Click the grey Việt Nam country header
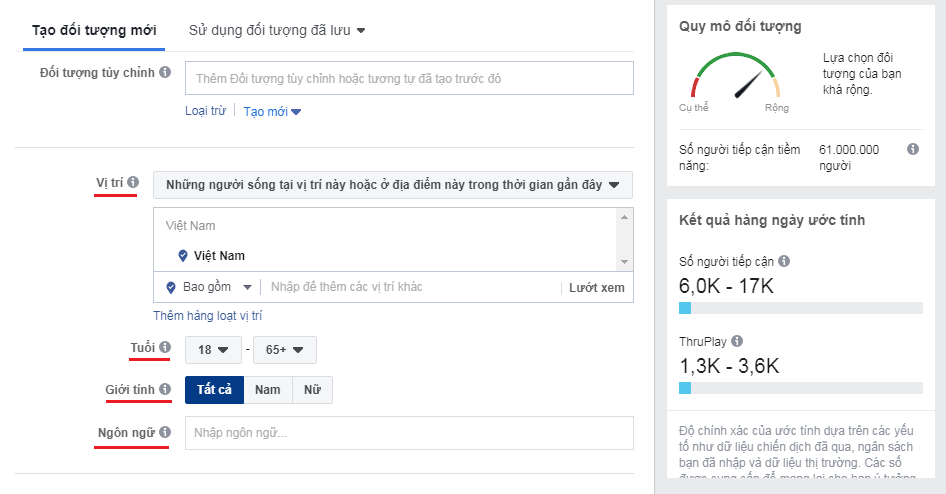The width and height of the screenshot is (946, 494). (191, 226)
